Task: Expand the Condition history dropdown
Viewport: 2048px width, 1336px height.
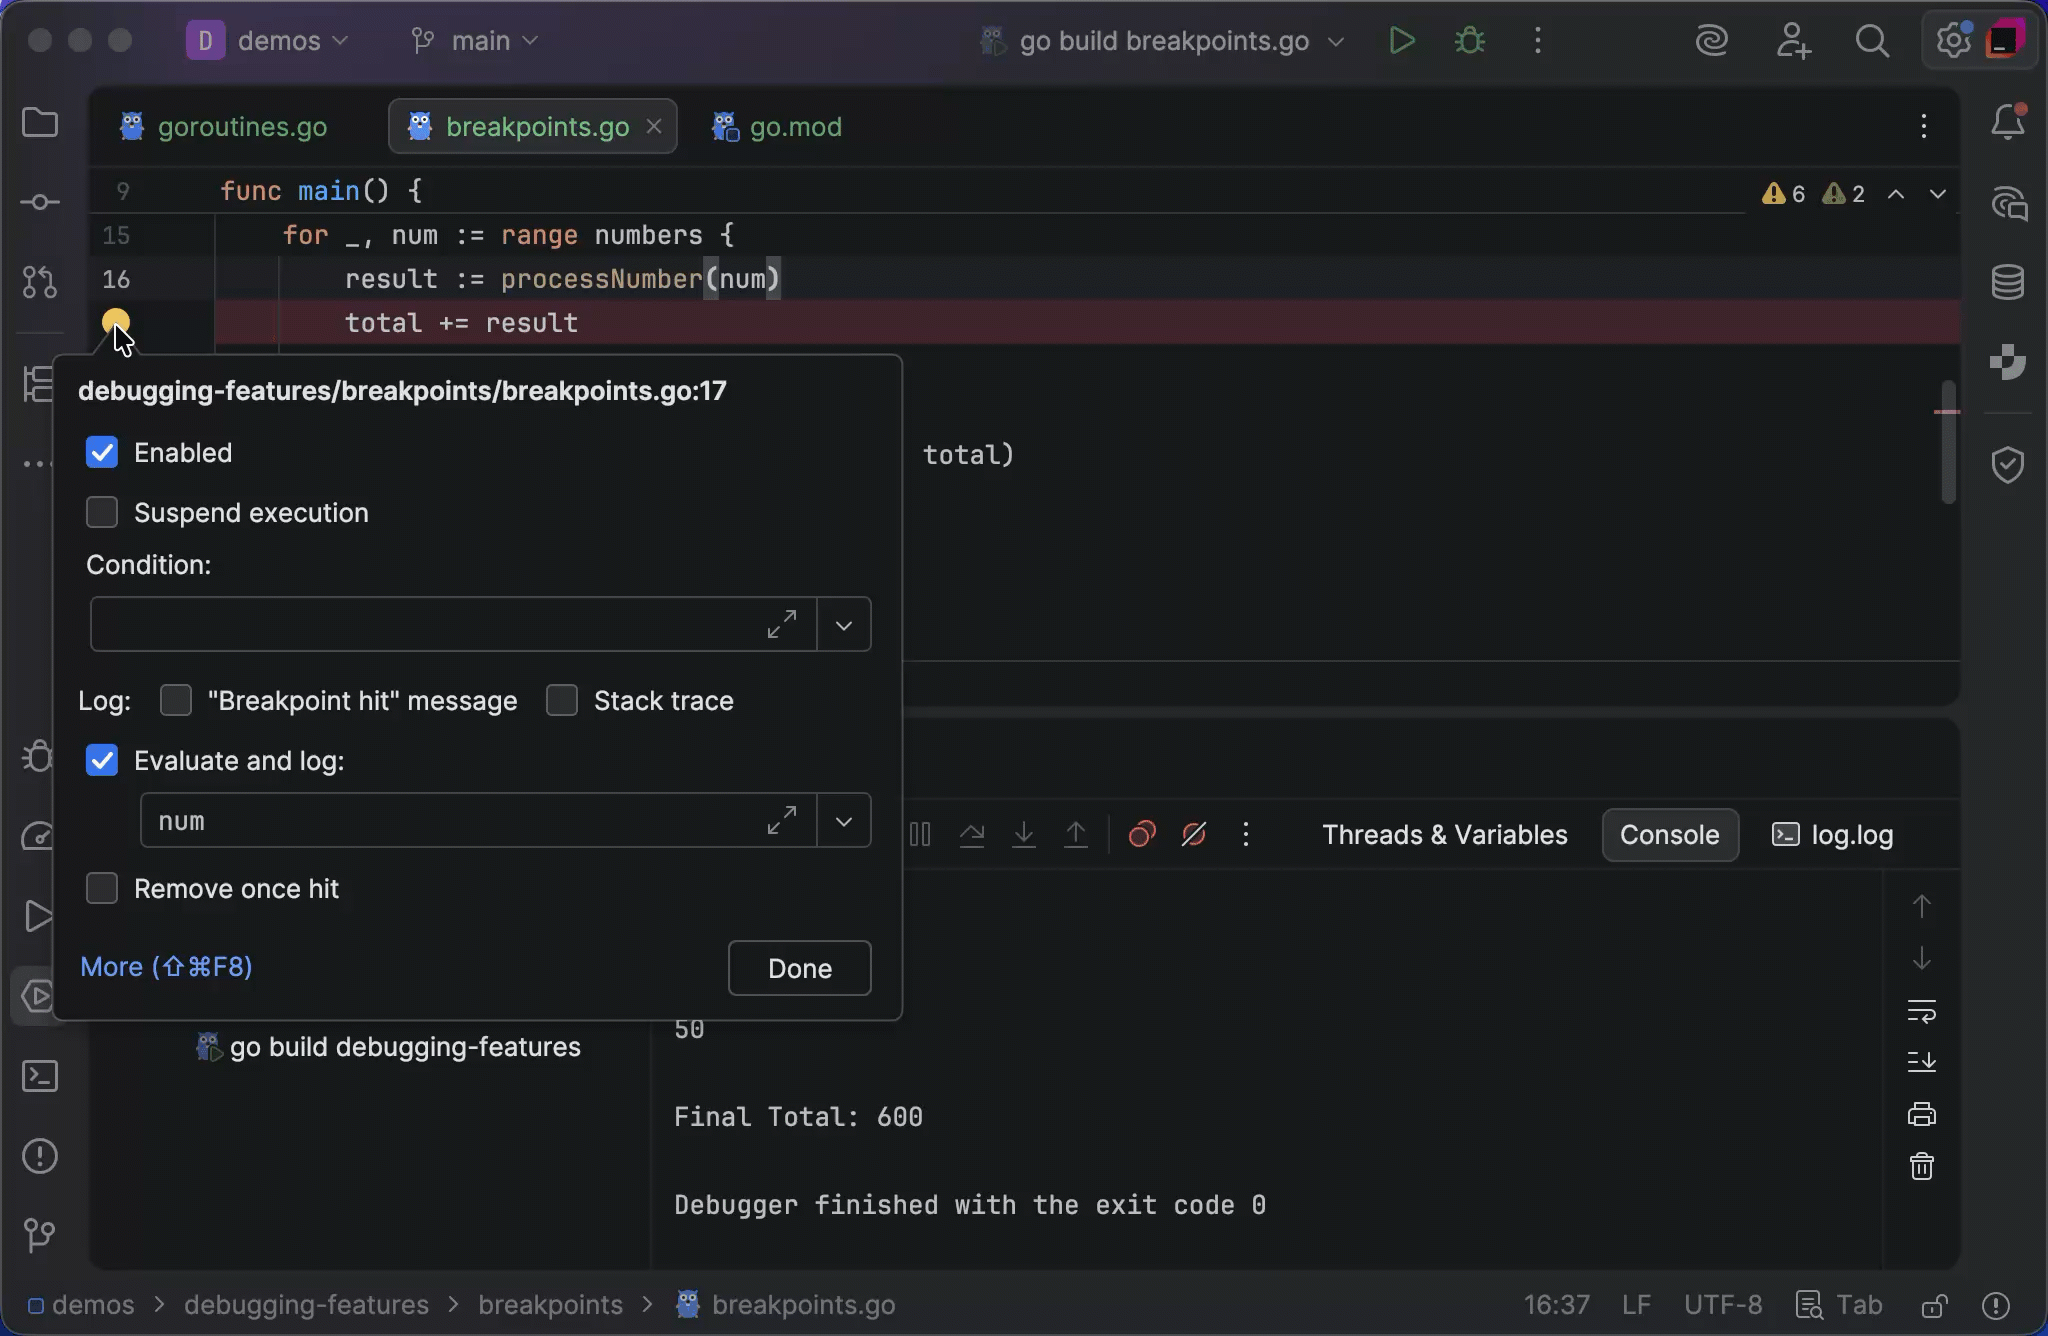Action: pyautogui.click(x=844, y=625)
